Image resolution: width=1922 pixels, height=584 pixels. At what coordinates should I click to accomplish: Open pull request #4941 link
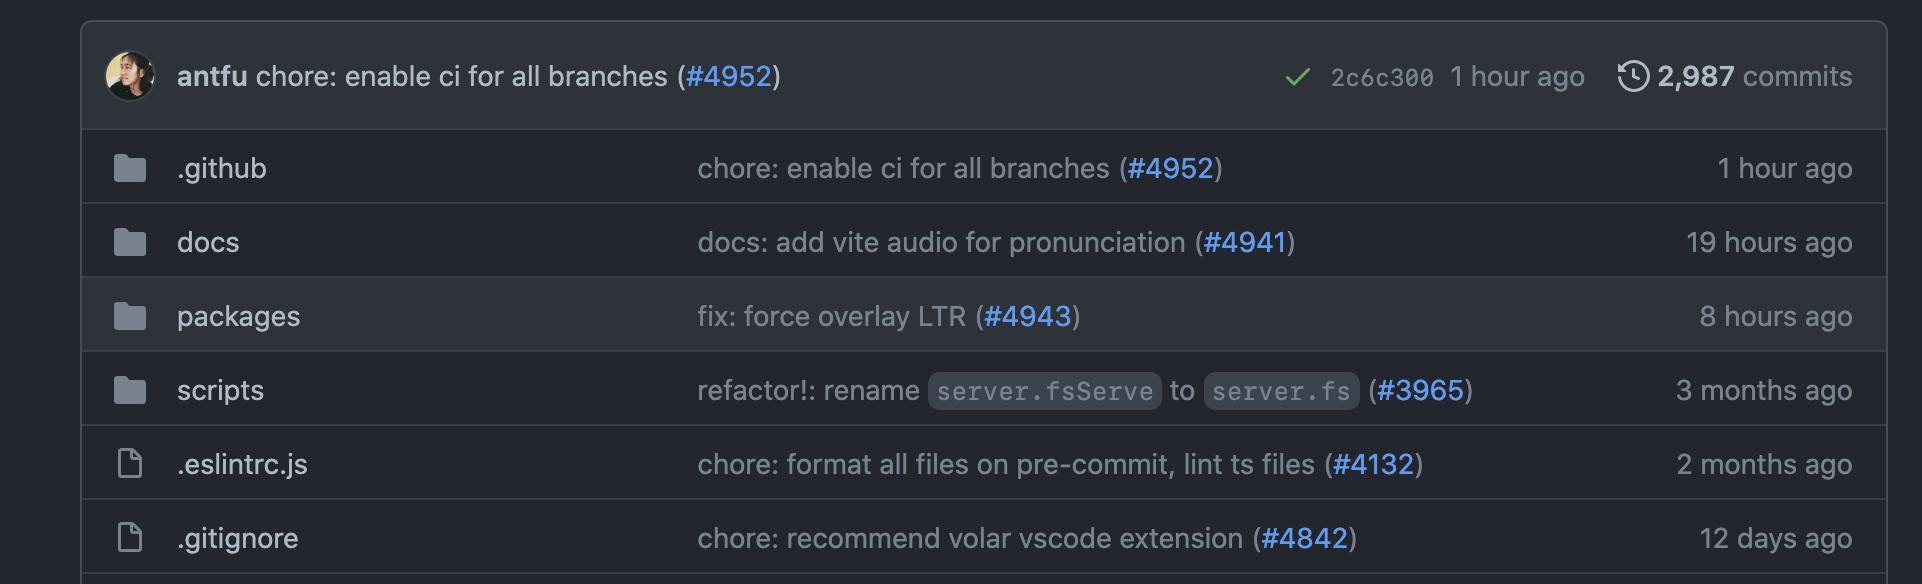[x=1245, y=242]
